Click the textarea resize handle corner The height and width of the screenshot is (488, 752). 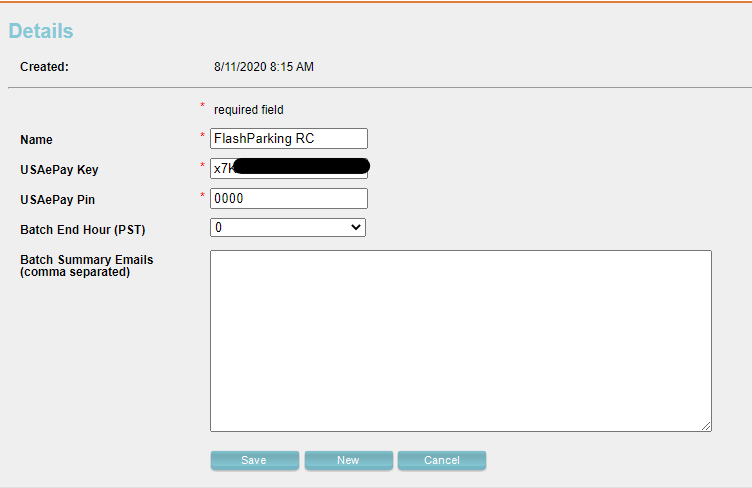click(706, 426)
